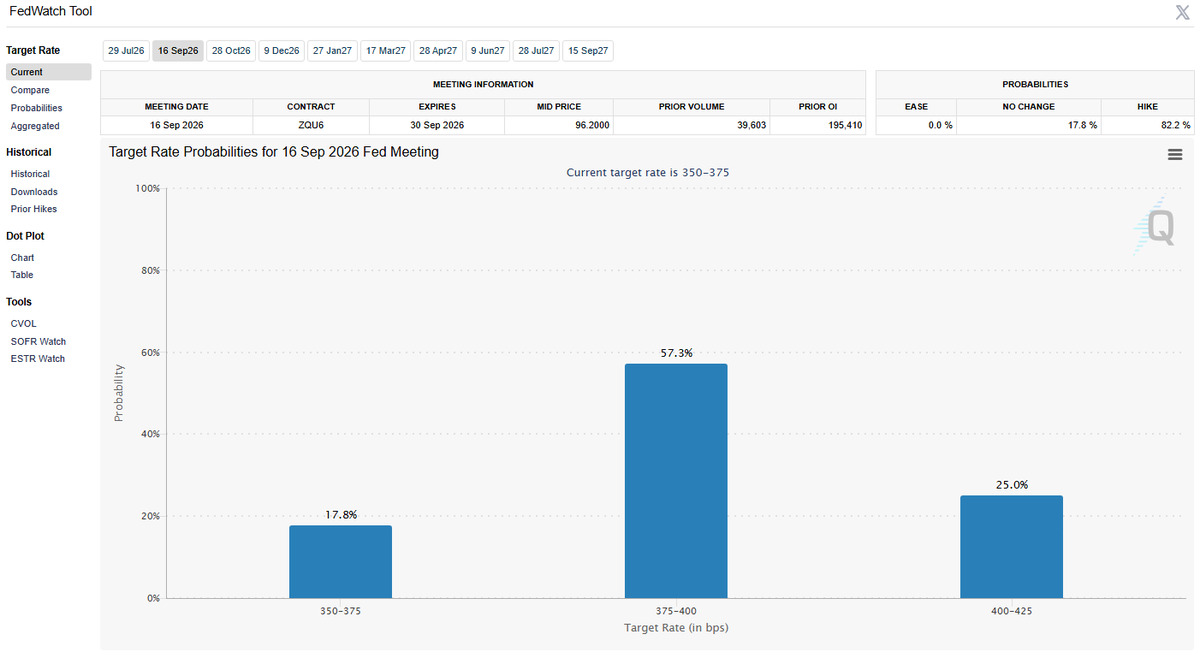The width and height of the screenshot is (1200, 652).
Task: Open the Dot Plot Table link
Action: pos(22,275)
